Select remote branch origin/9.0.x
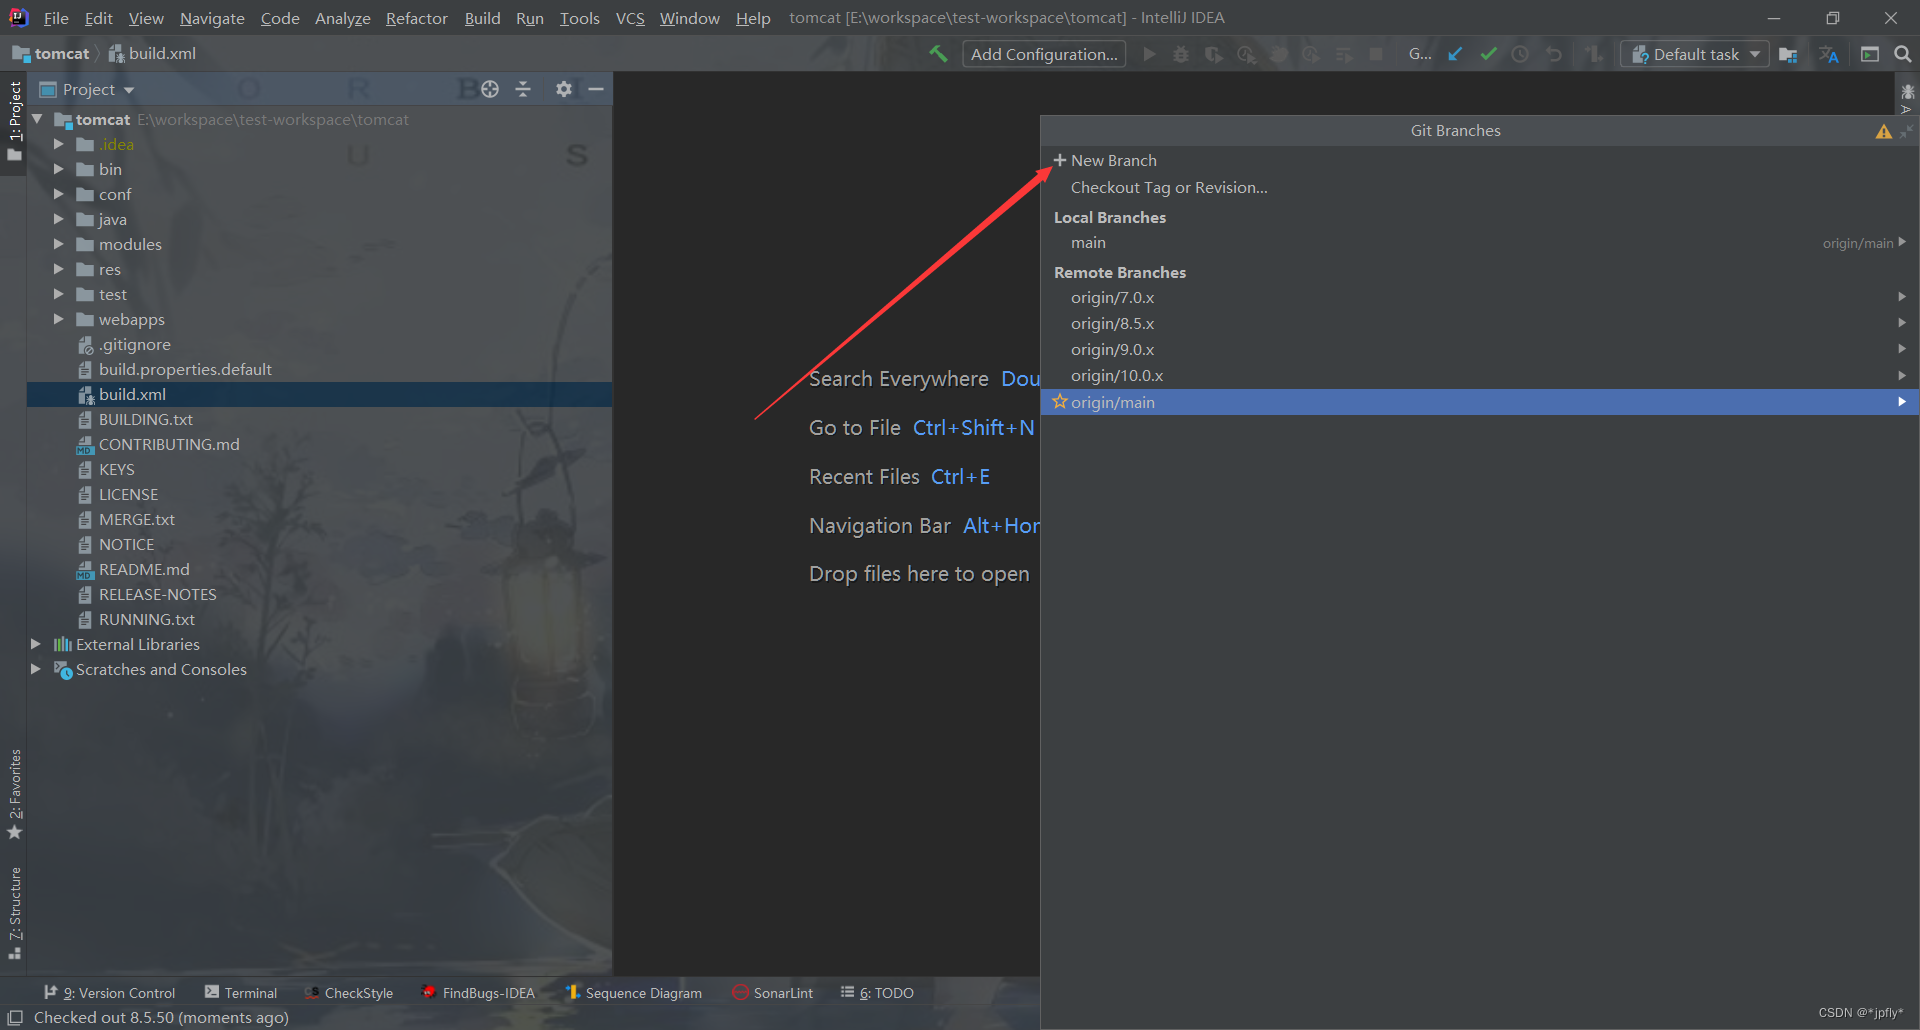The image size is (1920, 1030). point(1480,349)
